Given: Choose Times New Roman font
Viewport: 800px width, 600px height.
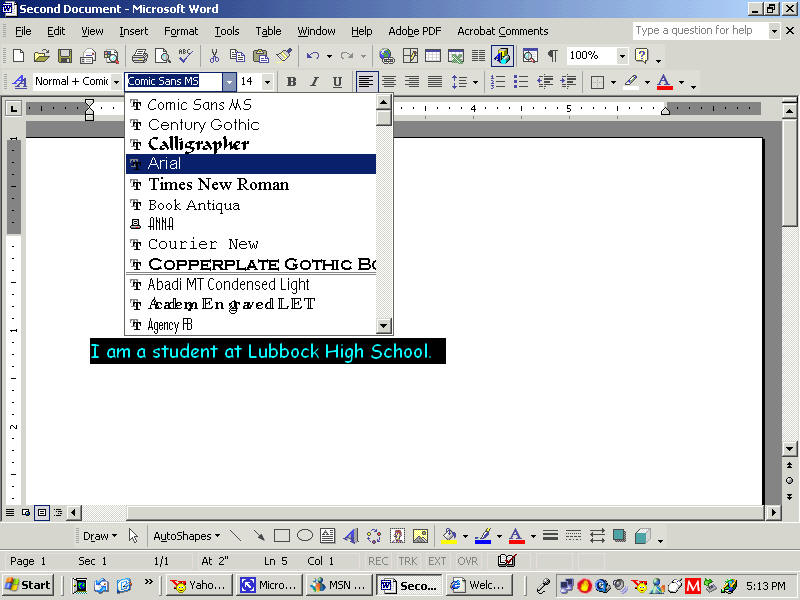Looking at the screenshot, I should tap(251, 184).
